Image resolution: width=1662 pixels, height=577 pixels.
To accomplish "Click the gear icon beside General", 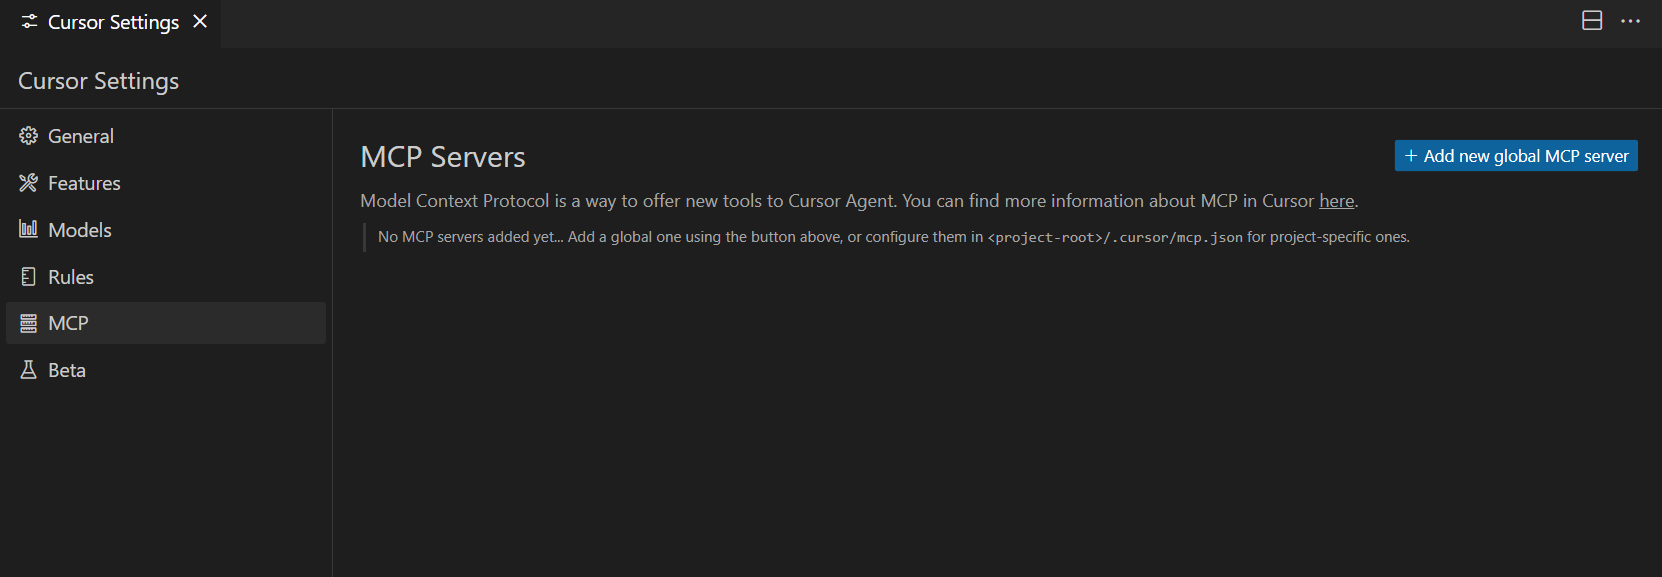I will 28,136.
